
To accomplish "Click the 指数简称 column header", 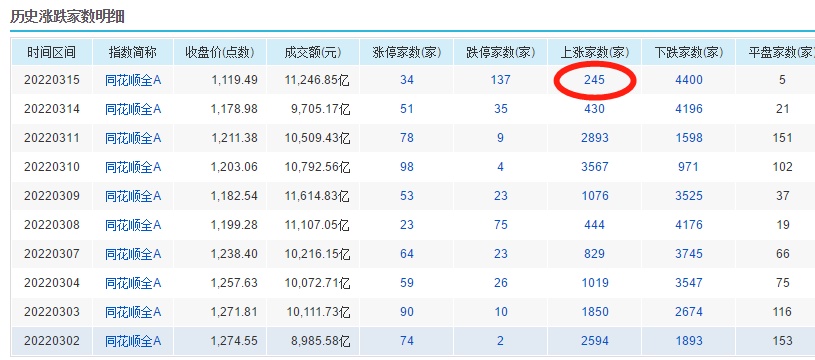I will [133, 52].
